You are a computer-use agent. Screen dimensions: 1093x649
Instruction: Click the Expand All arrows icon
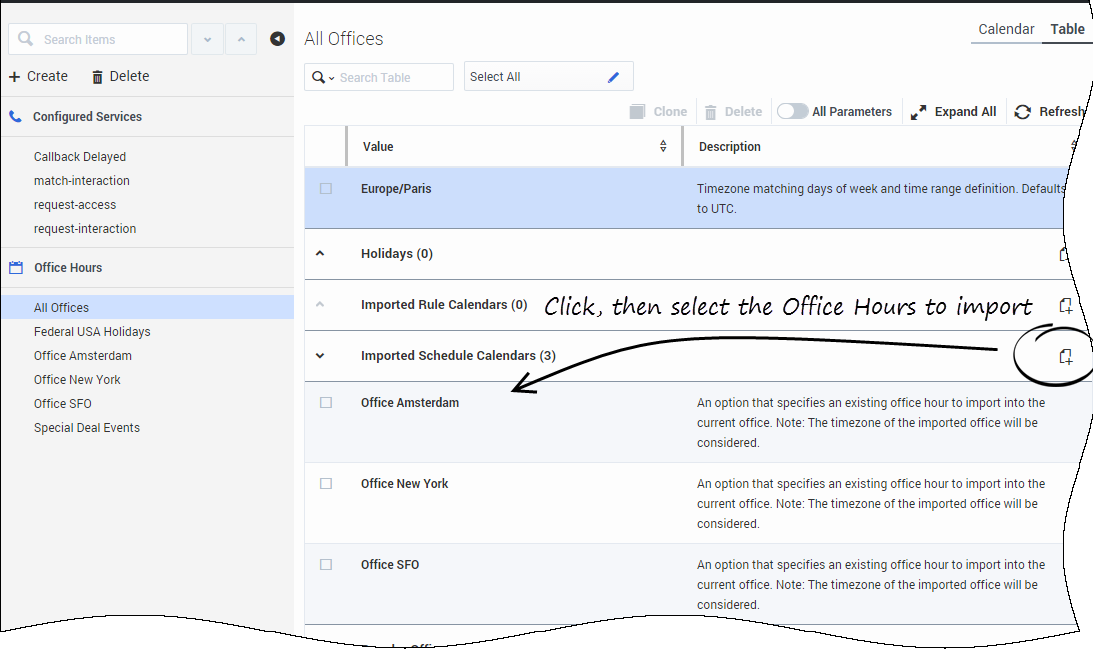[919, 112]
